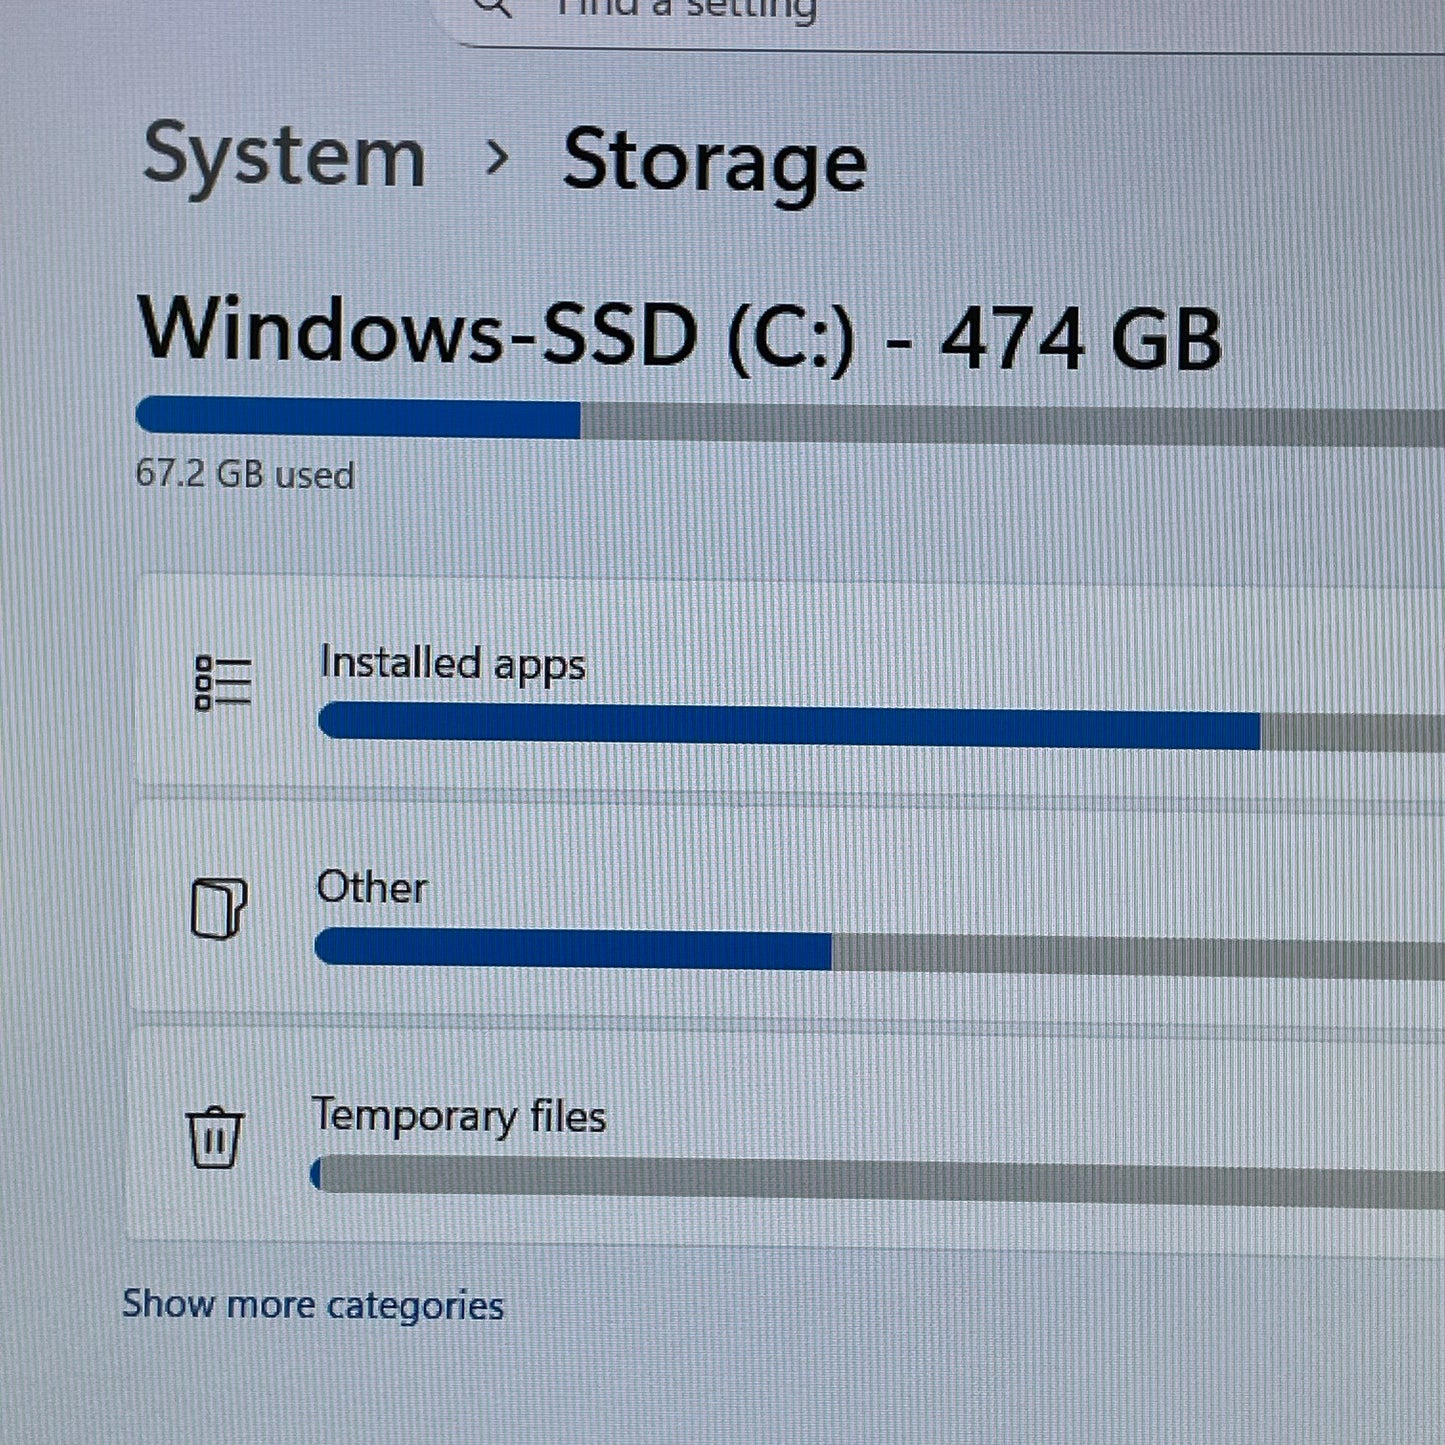This screenshot has height=1445, width=1445.
Task: Open the Temporary files category
Action: point(459,1116)
